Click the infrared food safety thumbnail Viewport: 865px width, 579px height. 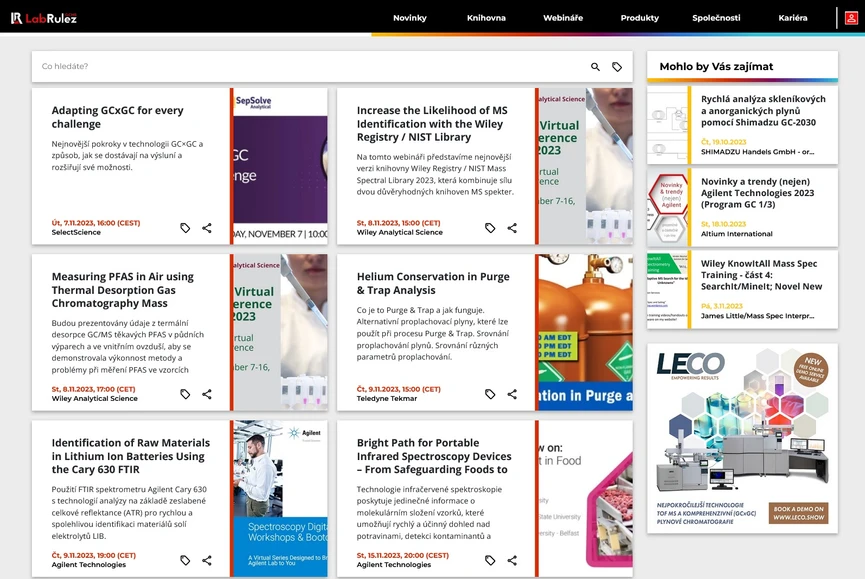point(586,498)
